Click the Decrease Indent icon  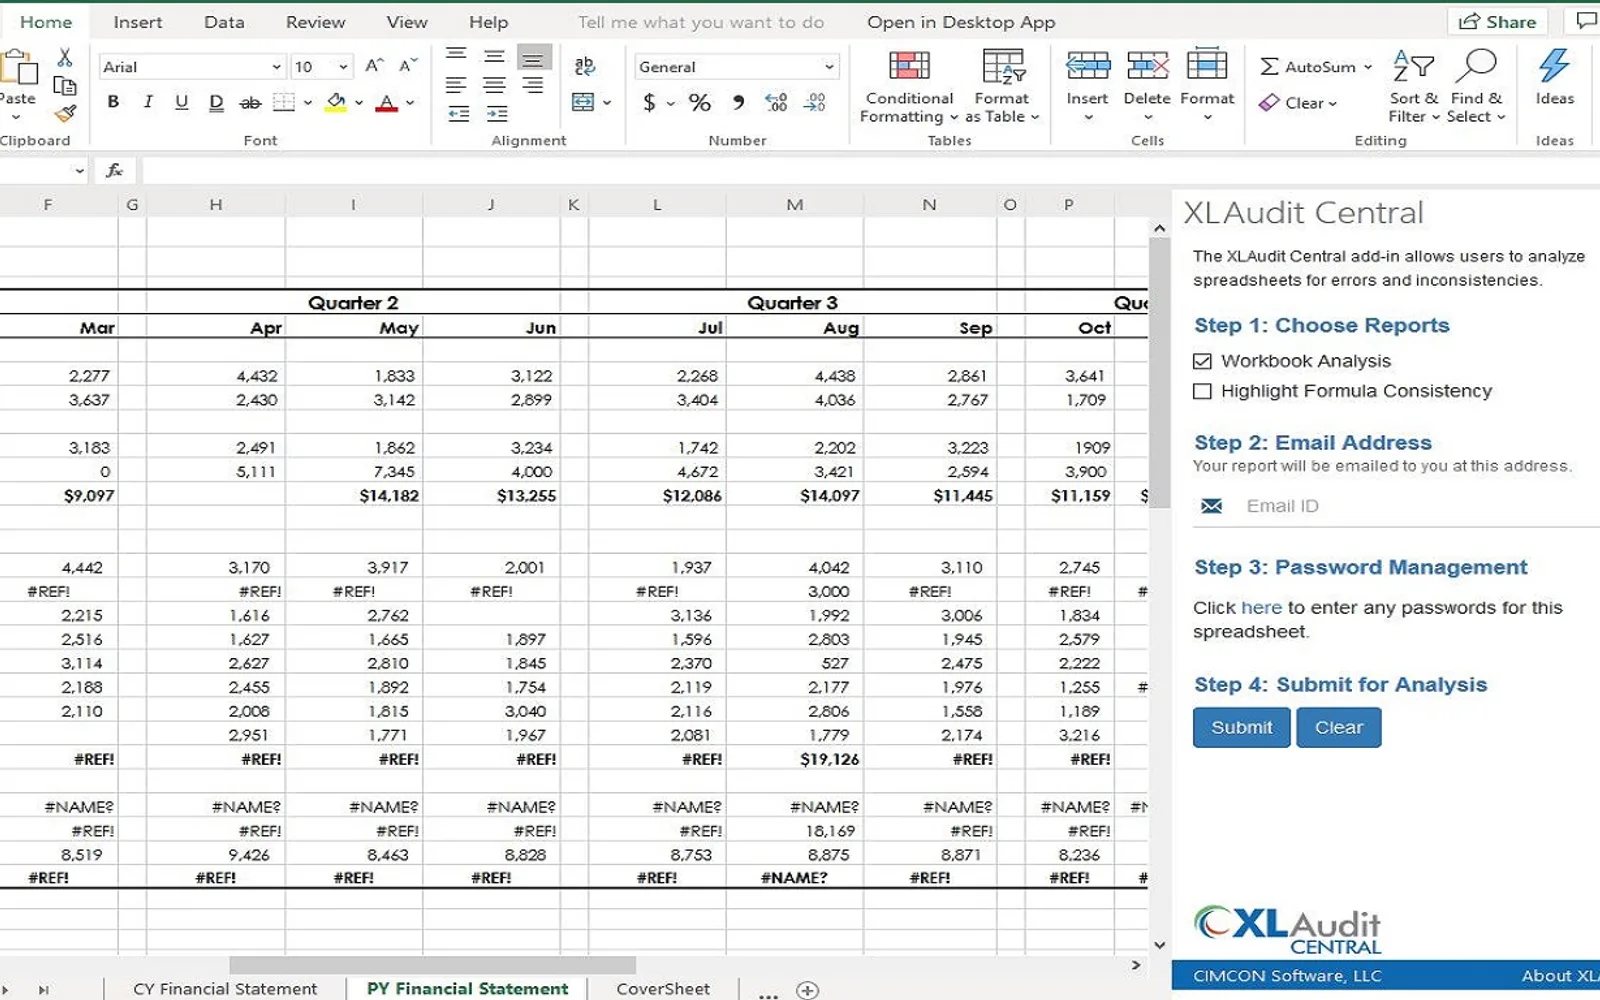(x=458, y=114)
